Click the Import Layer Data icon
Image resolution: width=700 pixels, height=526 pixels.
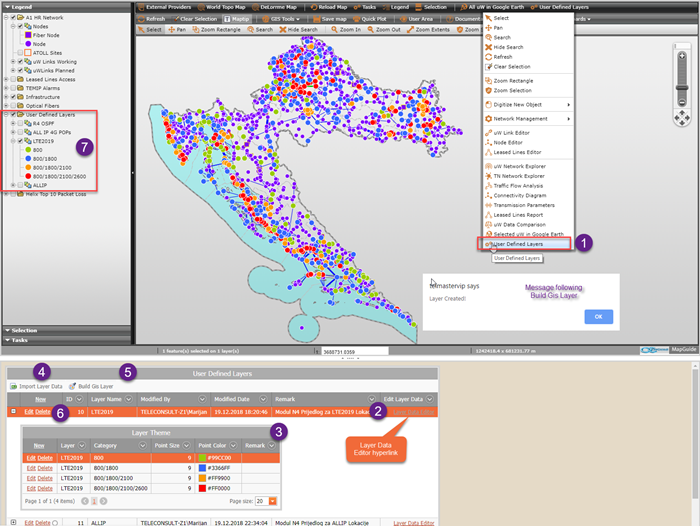pyautogui.click(x=13, y=386)
